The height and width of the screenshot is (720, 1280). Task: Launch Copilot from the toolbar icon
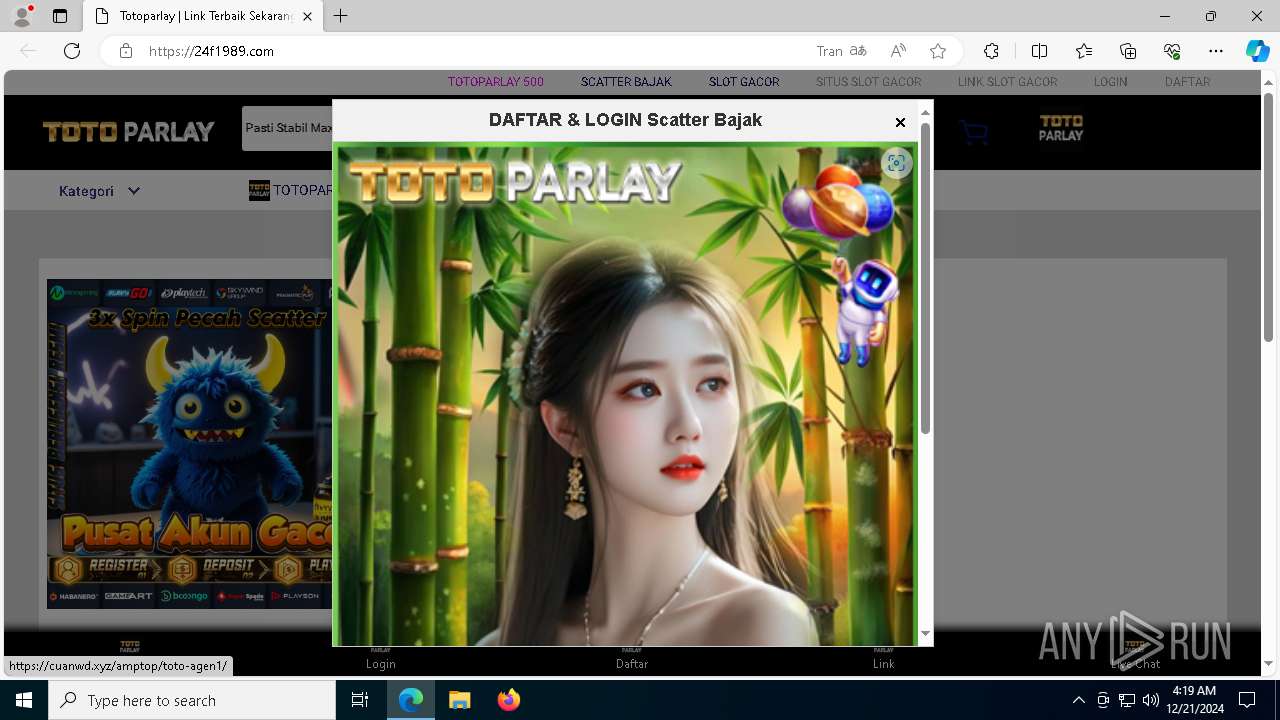(x=1257, y=51)
